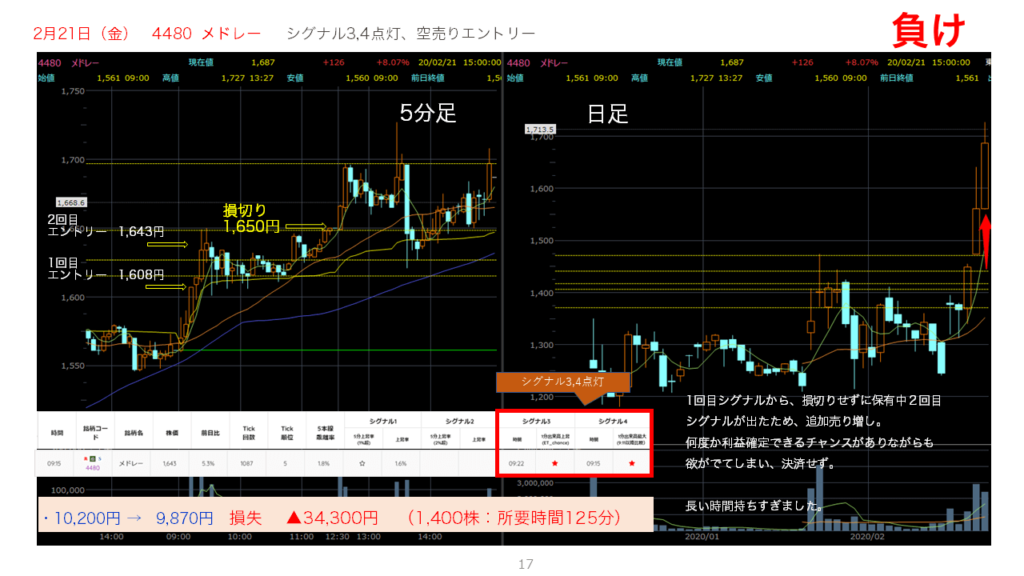Click the 1,550 price axis label

click(72, 366)
